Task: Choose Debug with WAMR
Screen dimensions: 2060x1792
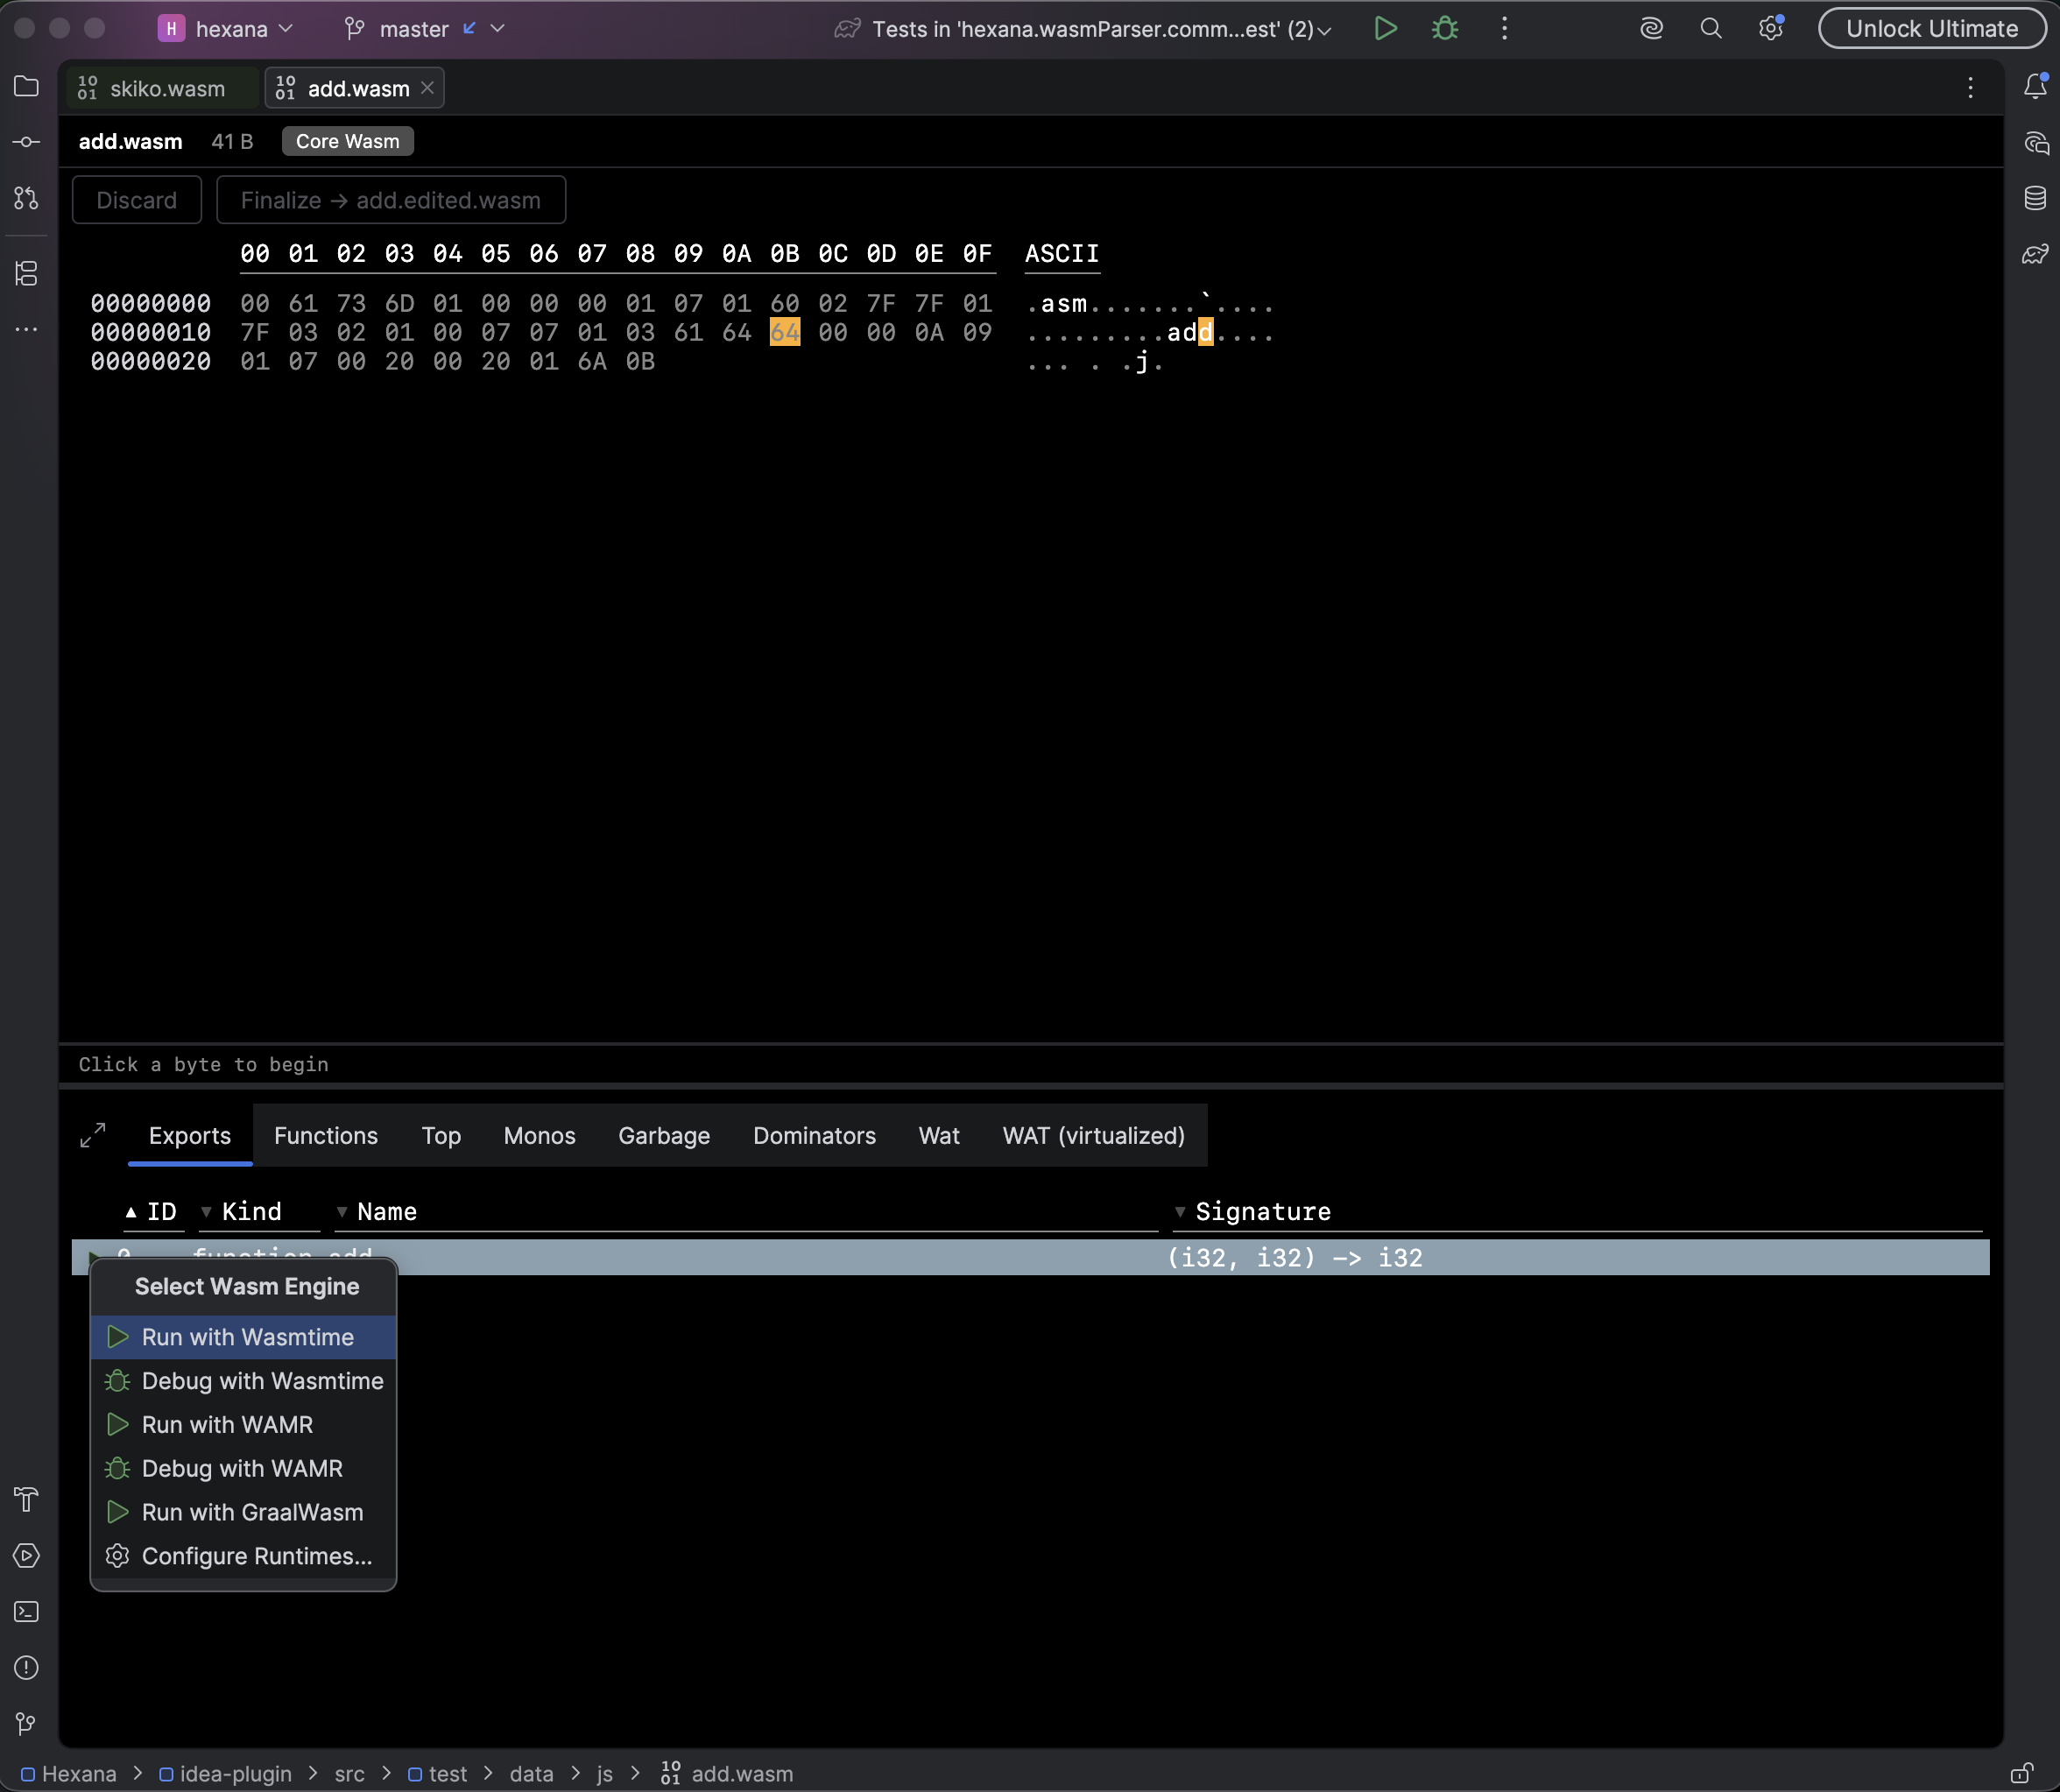Action: (x=244, y=1469)
